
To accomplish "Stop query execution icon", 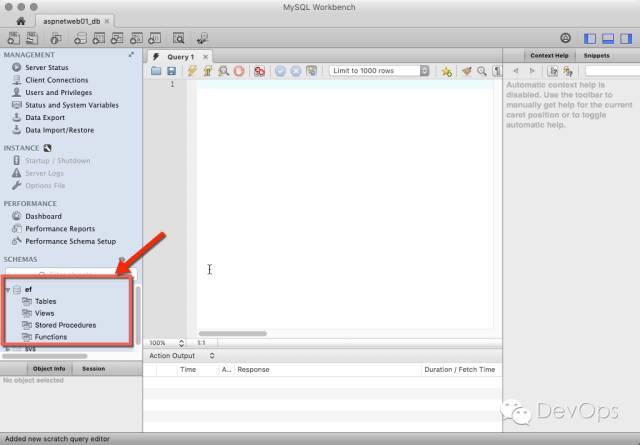I will click(x=239, y=71).
